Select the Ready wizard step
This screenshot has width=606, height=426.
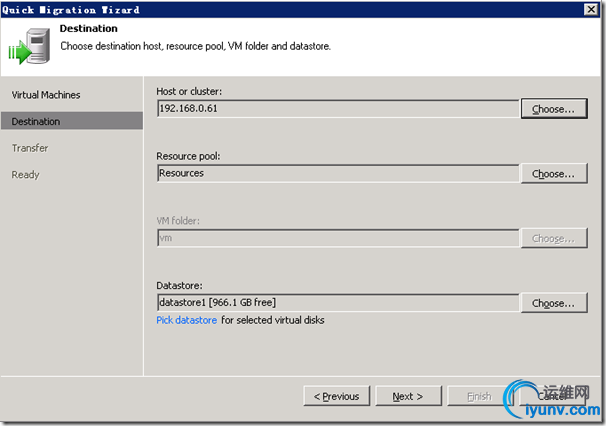(25, 175)
